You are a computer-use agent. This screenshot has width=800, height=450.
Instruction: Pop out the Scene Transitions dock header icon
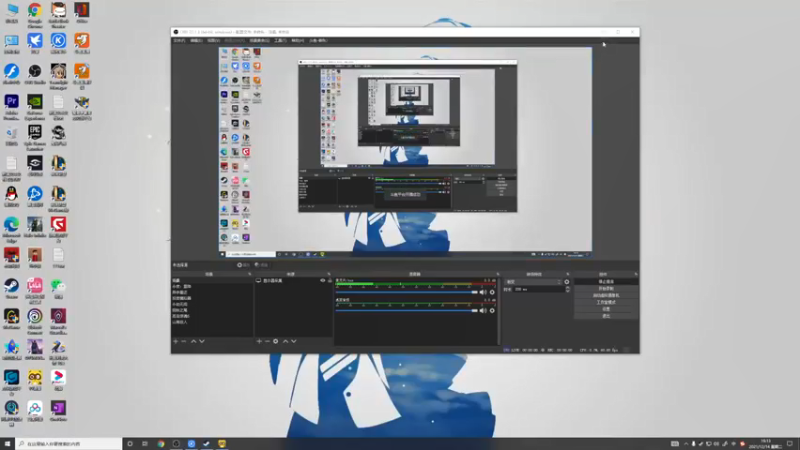[x=568, y=274]
